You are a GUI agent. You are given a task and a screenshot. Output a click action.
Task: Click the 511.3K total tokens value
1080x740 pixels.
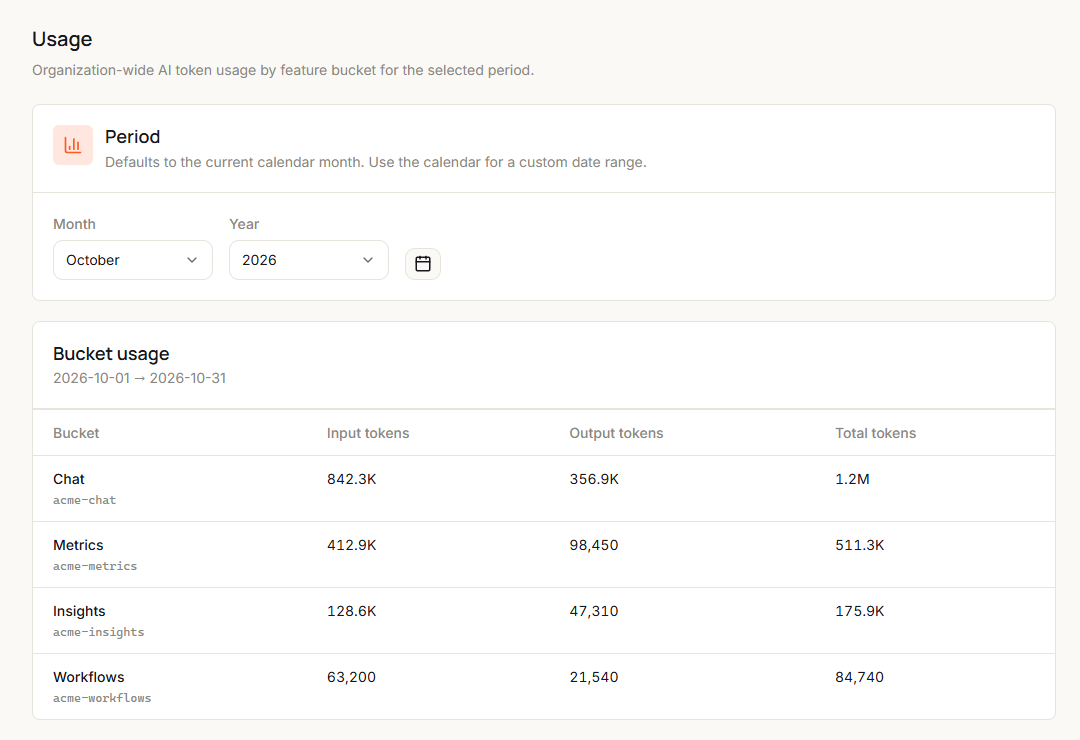[x=860, y=545]
